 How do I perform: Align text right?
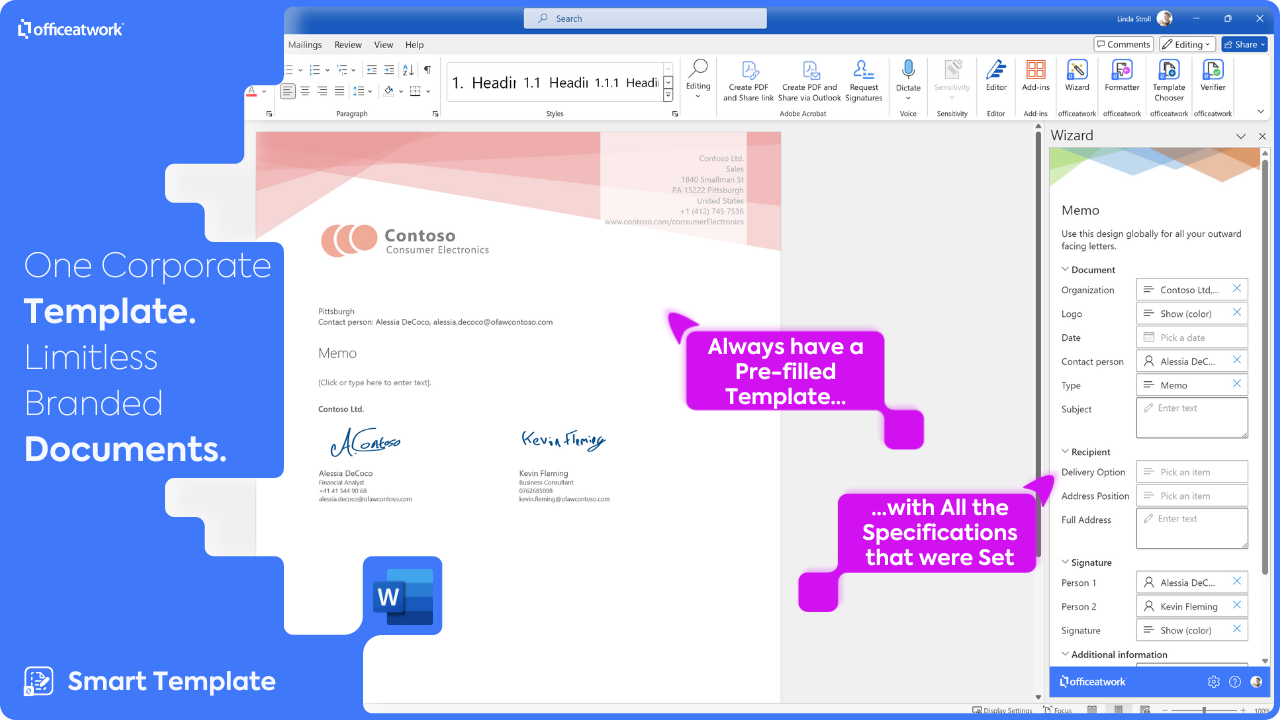pos(322,91)
